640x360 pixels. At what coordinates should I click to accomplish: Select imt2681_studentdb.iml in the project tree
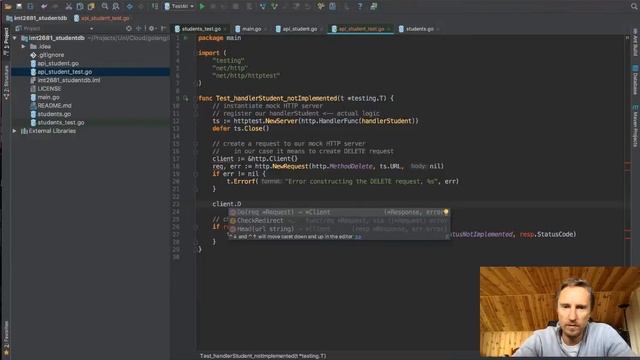point(69,80)
